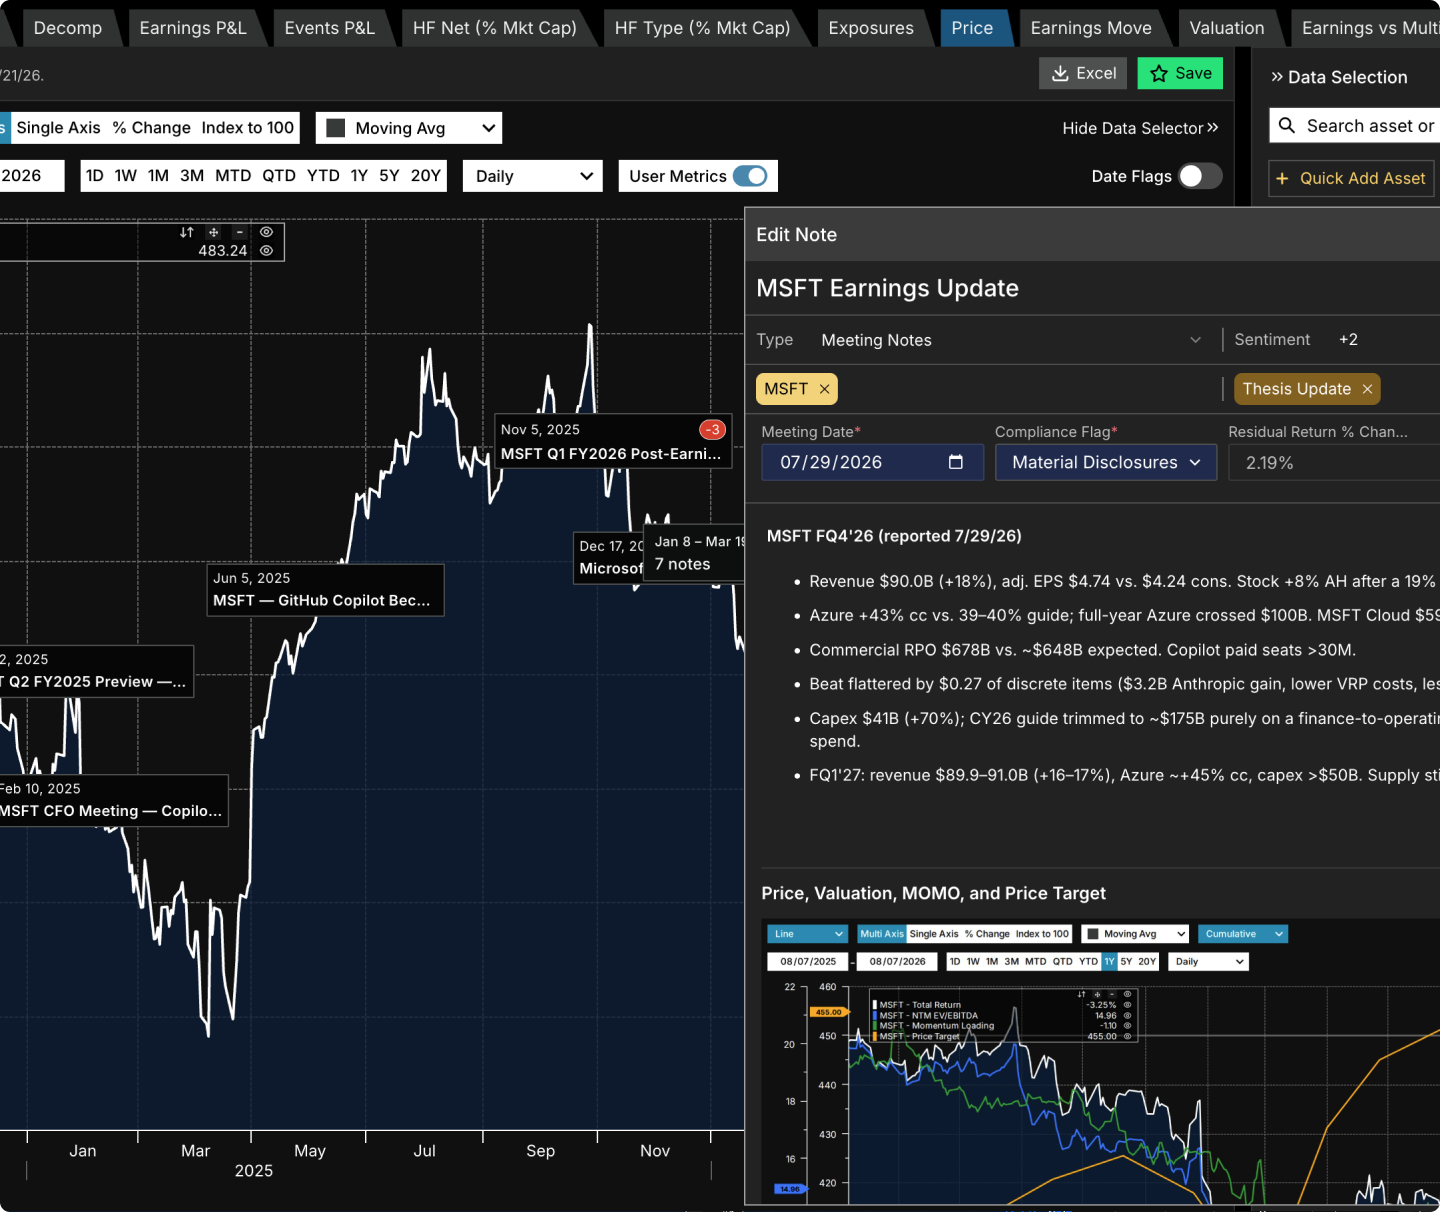Select the YTD range button

(x=323, y=176)
